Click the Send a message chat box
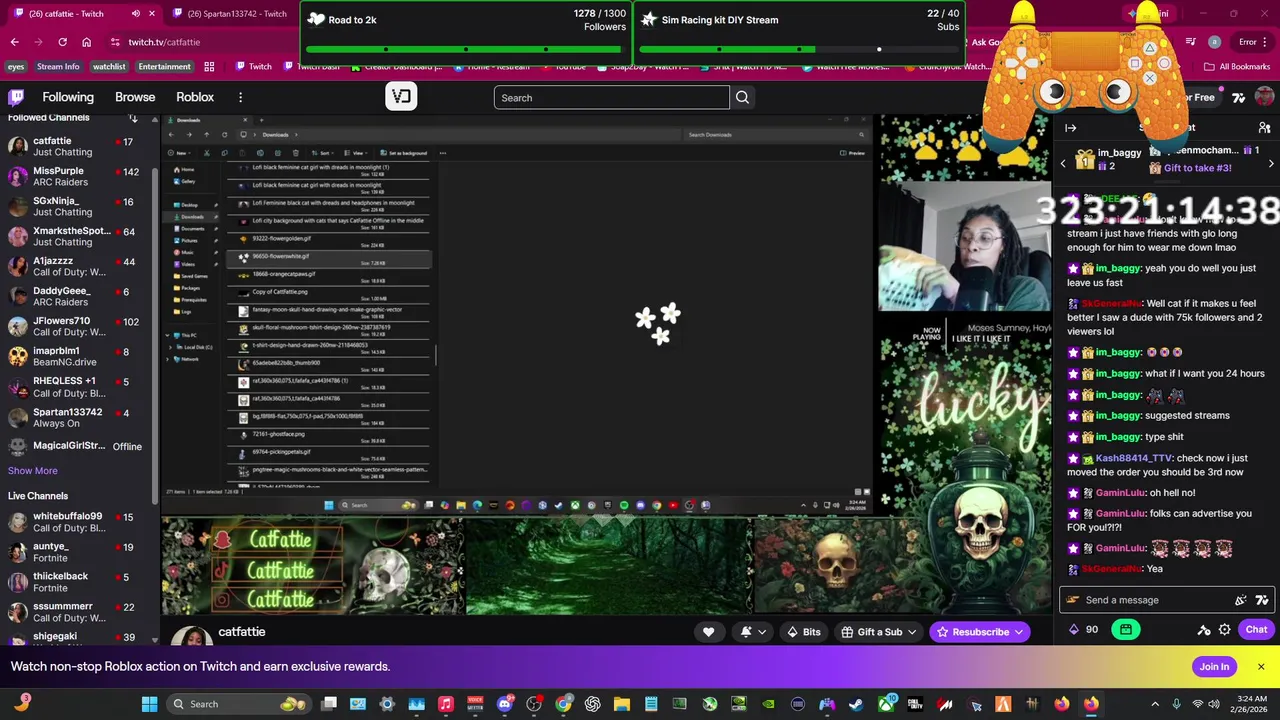This screenshot has width=1280, height=720. tap(1166, 600)
